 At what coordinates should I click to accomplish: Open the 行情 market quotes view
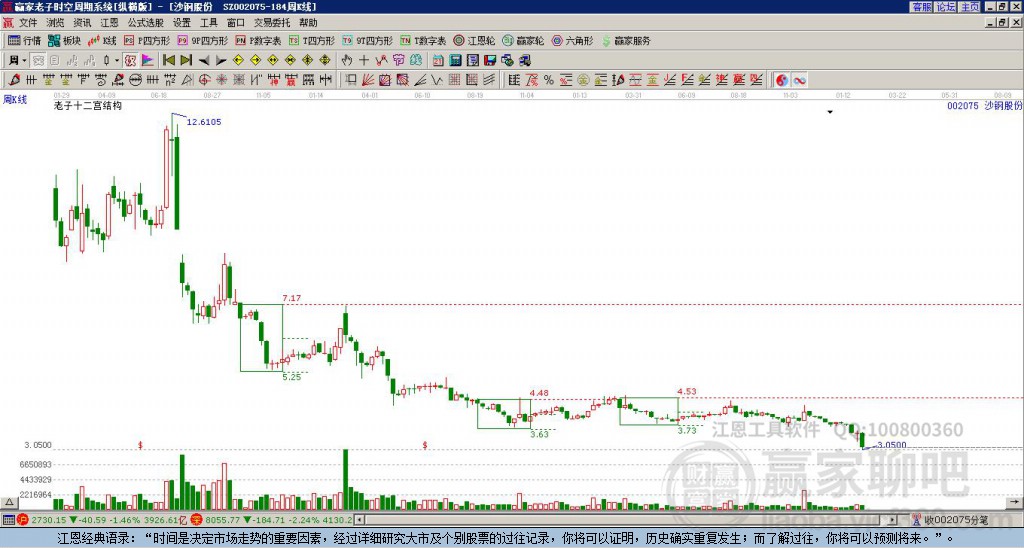[24, 40]
